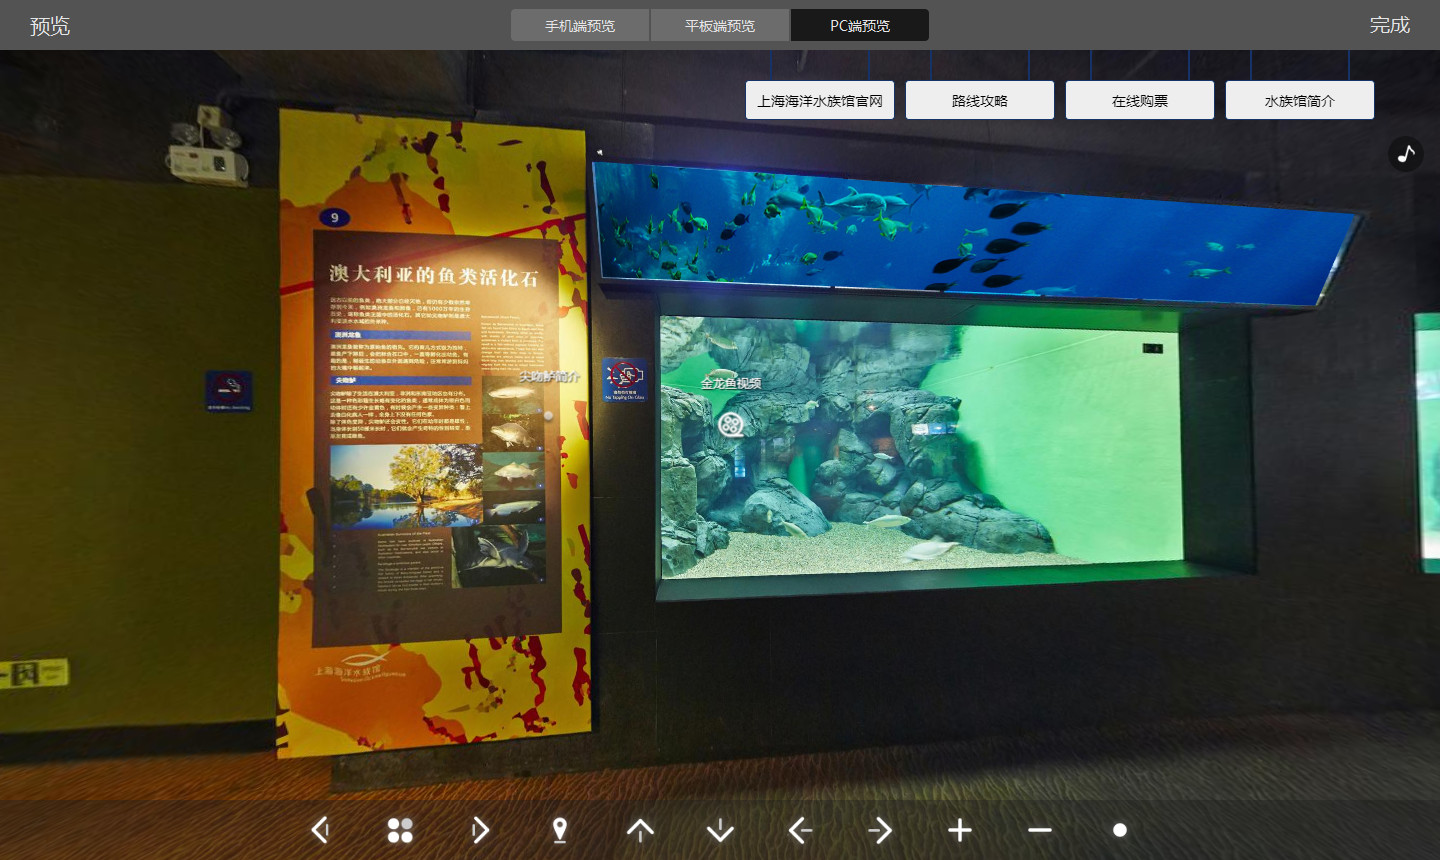Image resolution: width=1440 pixels, height=860 pixels.
Task: Toggle background music note icon
Action: pyautogui.click(x=1406, y=154)
